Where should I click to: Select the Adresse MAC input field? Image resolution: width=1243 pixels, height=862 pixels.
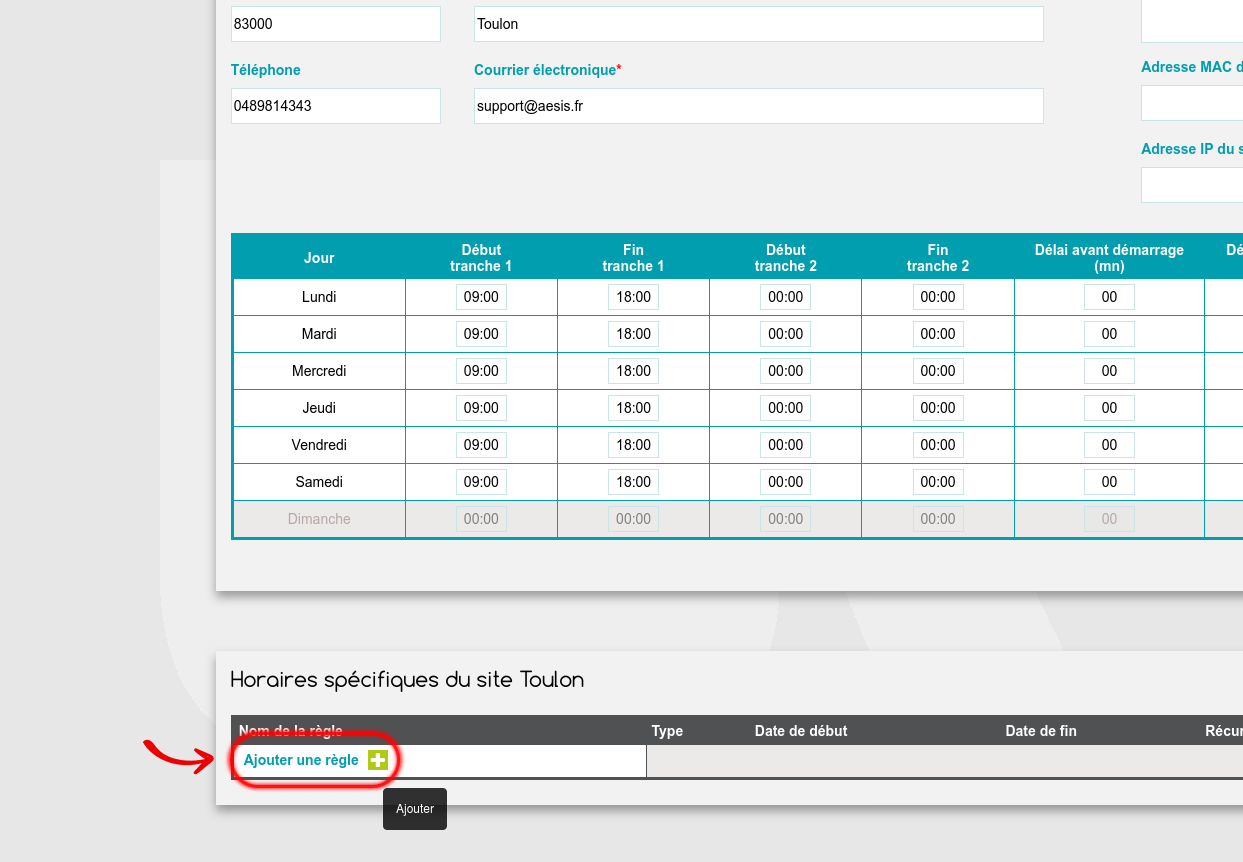pyautogui.click(x=1192, y=103)
